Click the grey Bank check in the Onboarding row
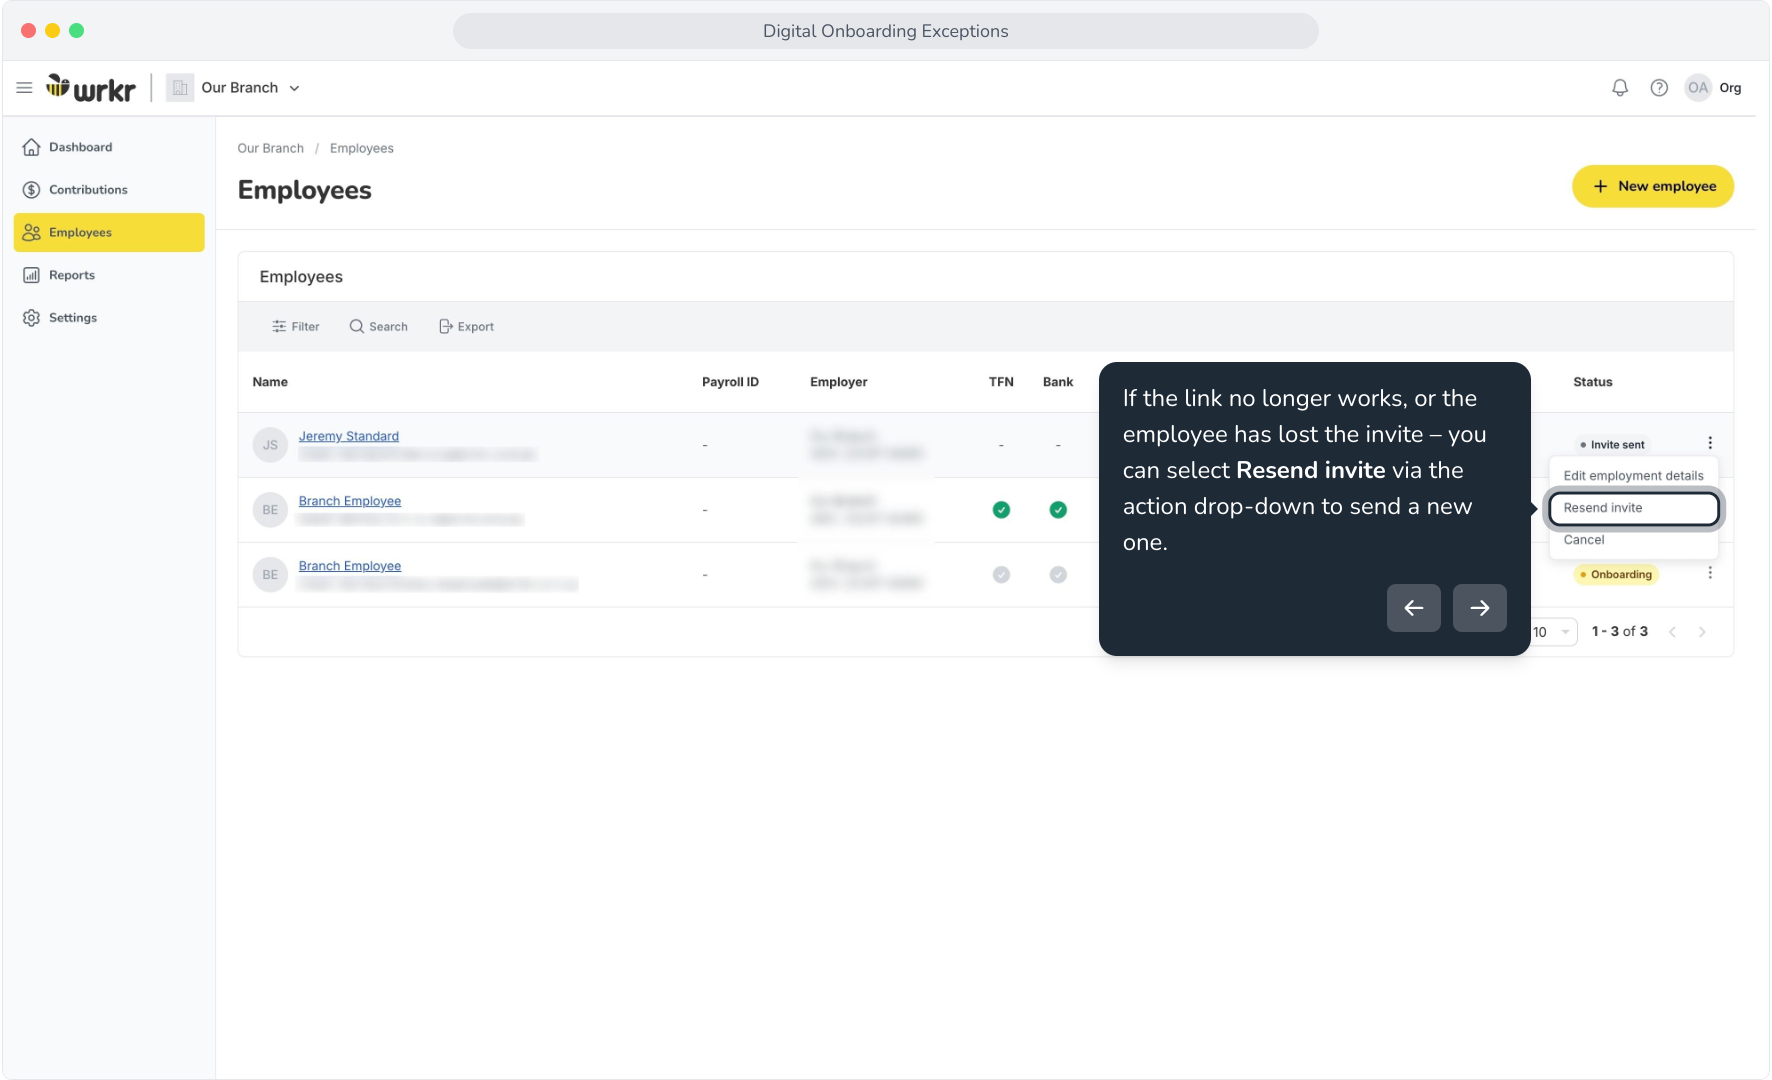1772x1080 pixels. click(x=1058, y=575)
